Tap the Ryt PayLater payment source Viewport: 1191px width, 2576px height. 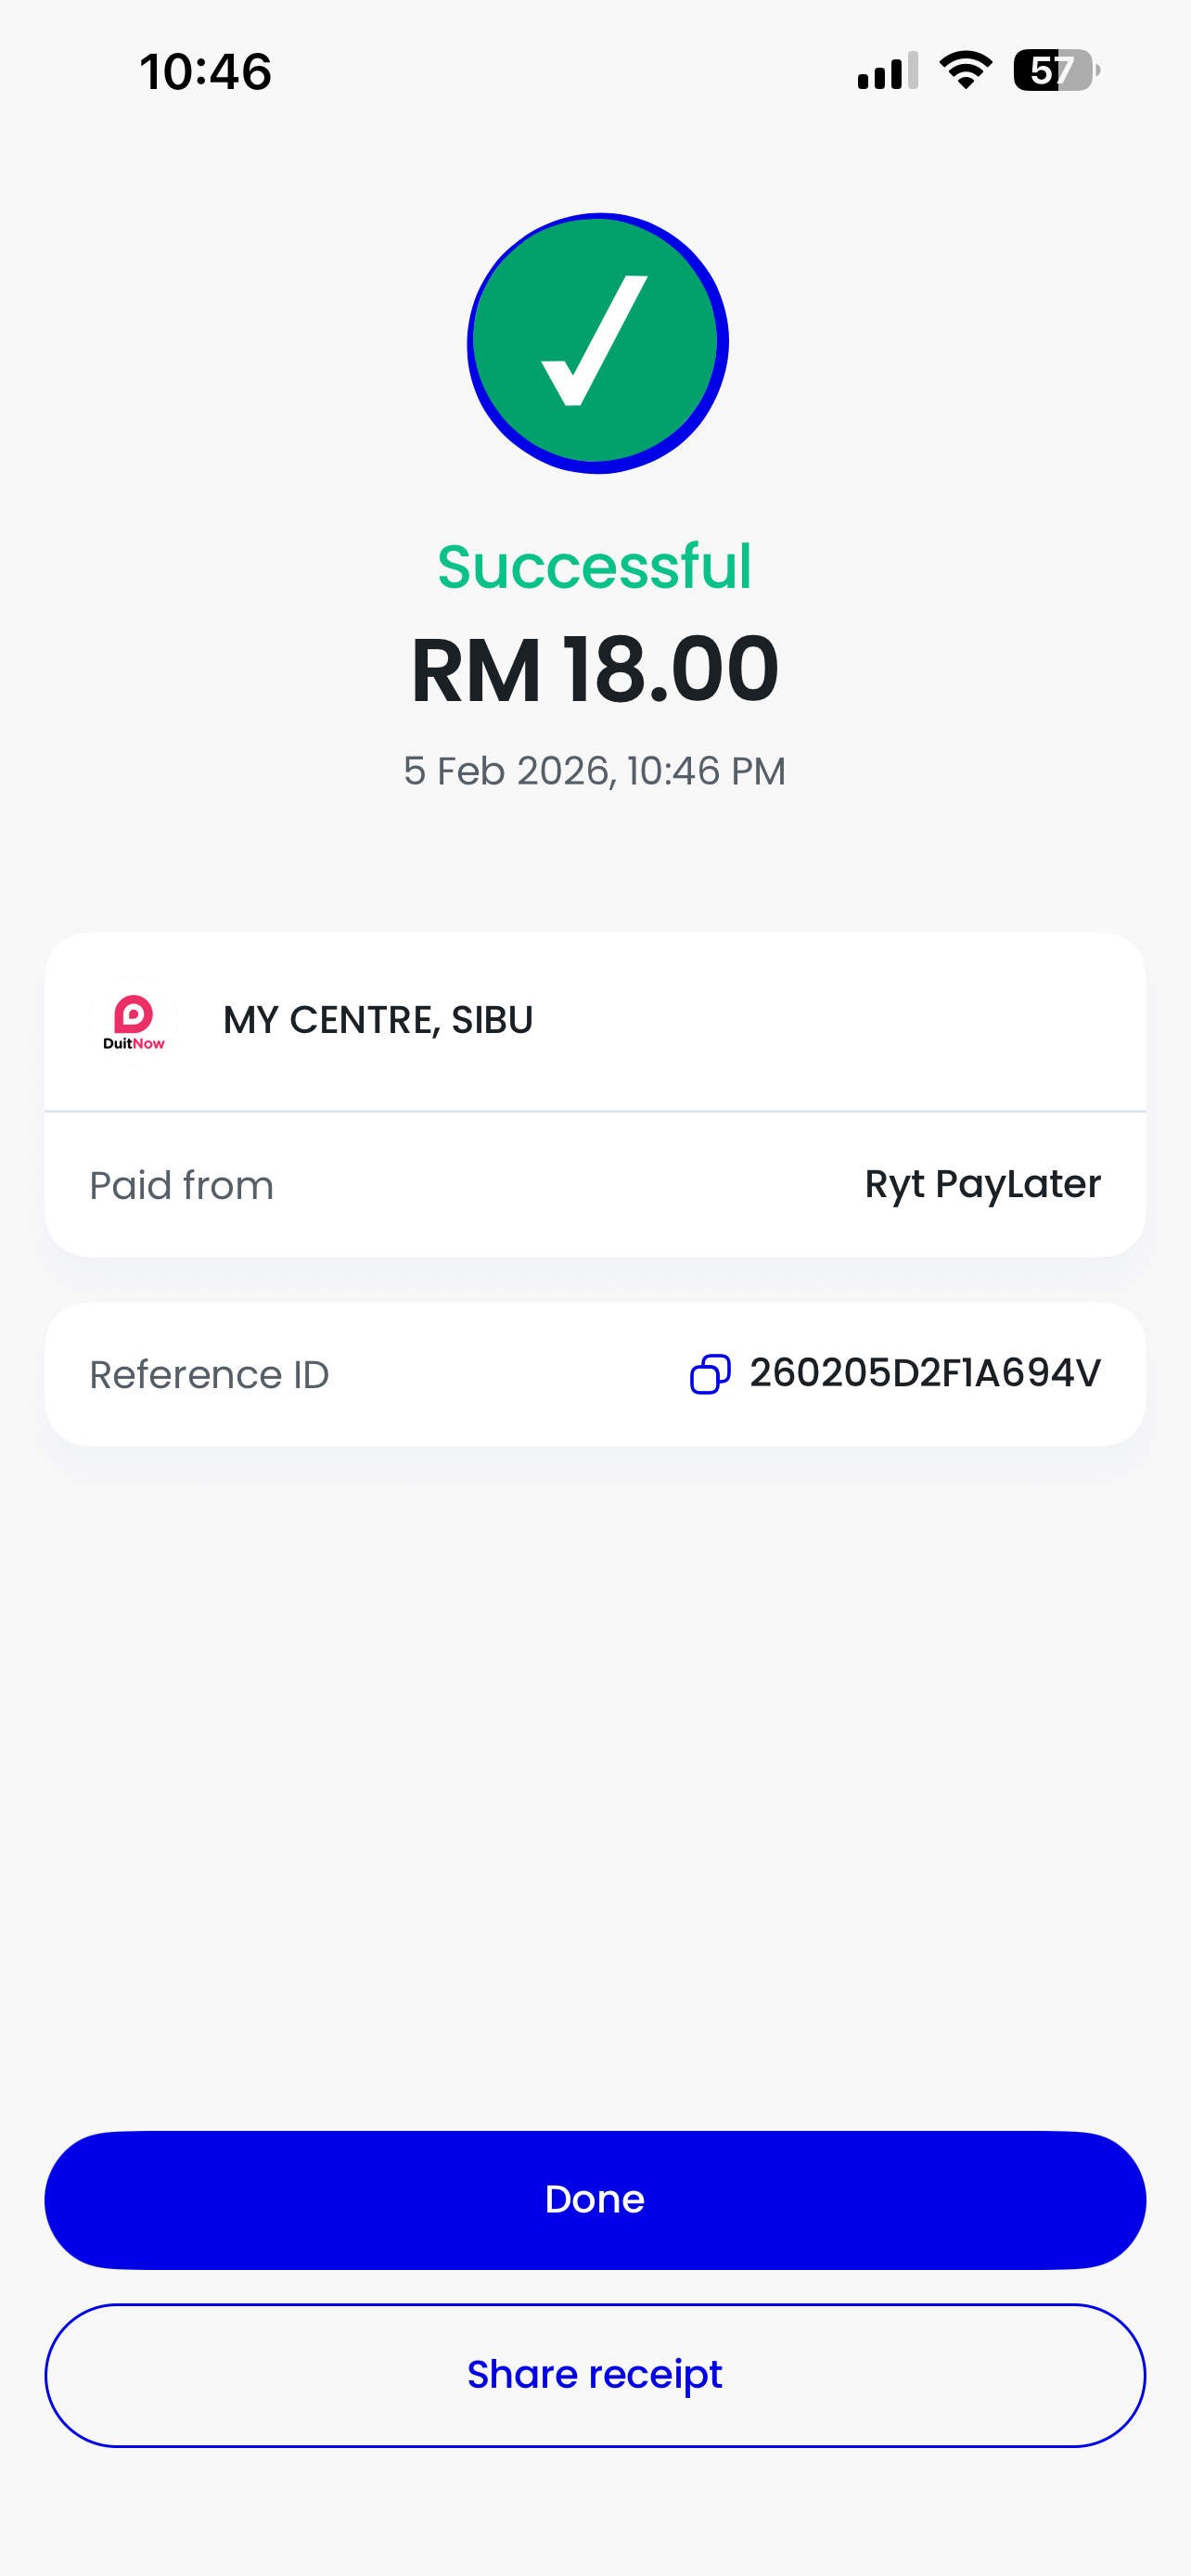pos(982,1184)
